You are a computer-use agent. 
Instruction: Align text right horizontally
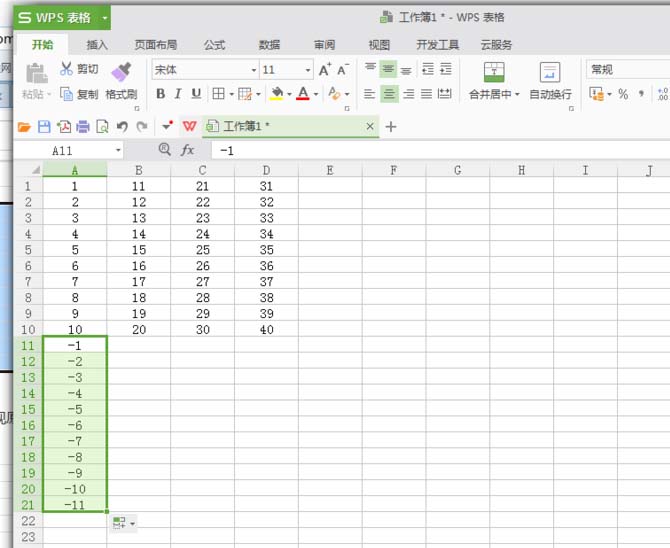408,94
